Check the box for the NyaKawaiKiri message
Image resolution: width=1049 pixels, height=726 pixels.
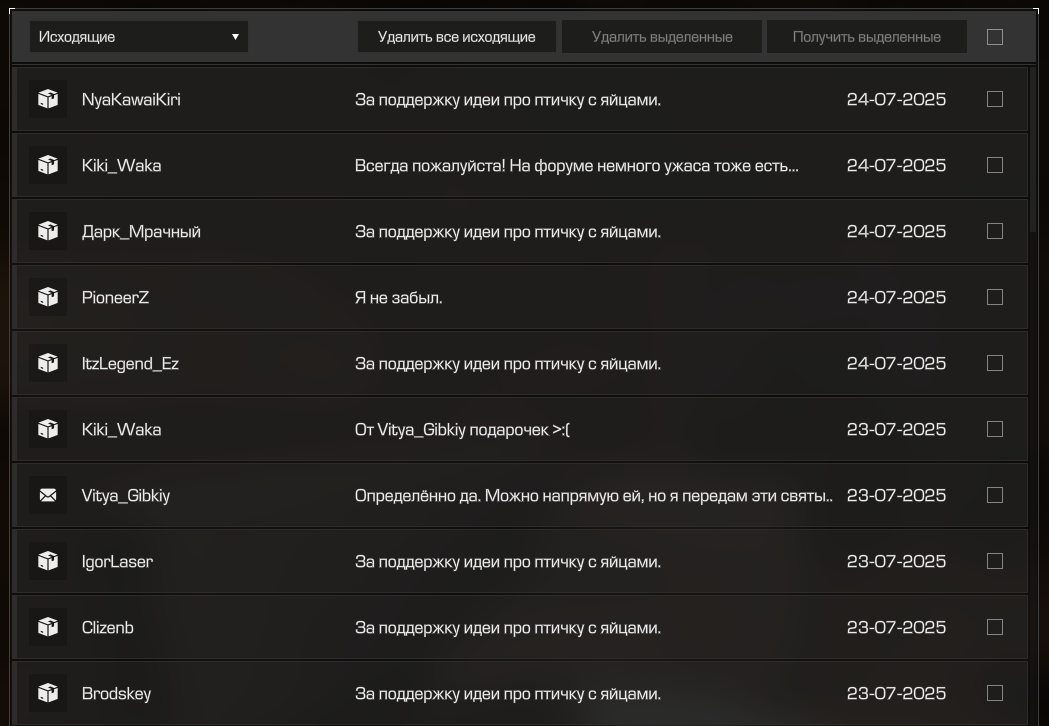point(995,99)
